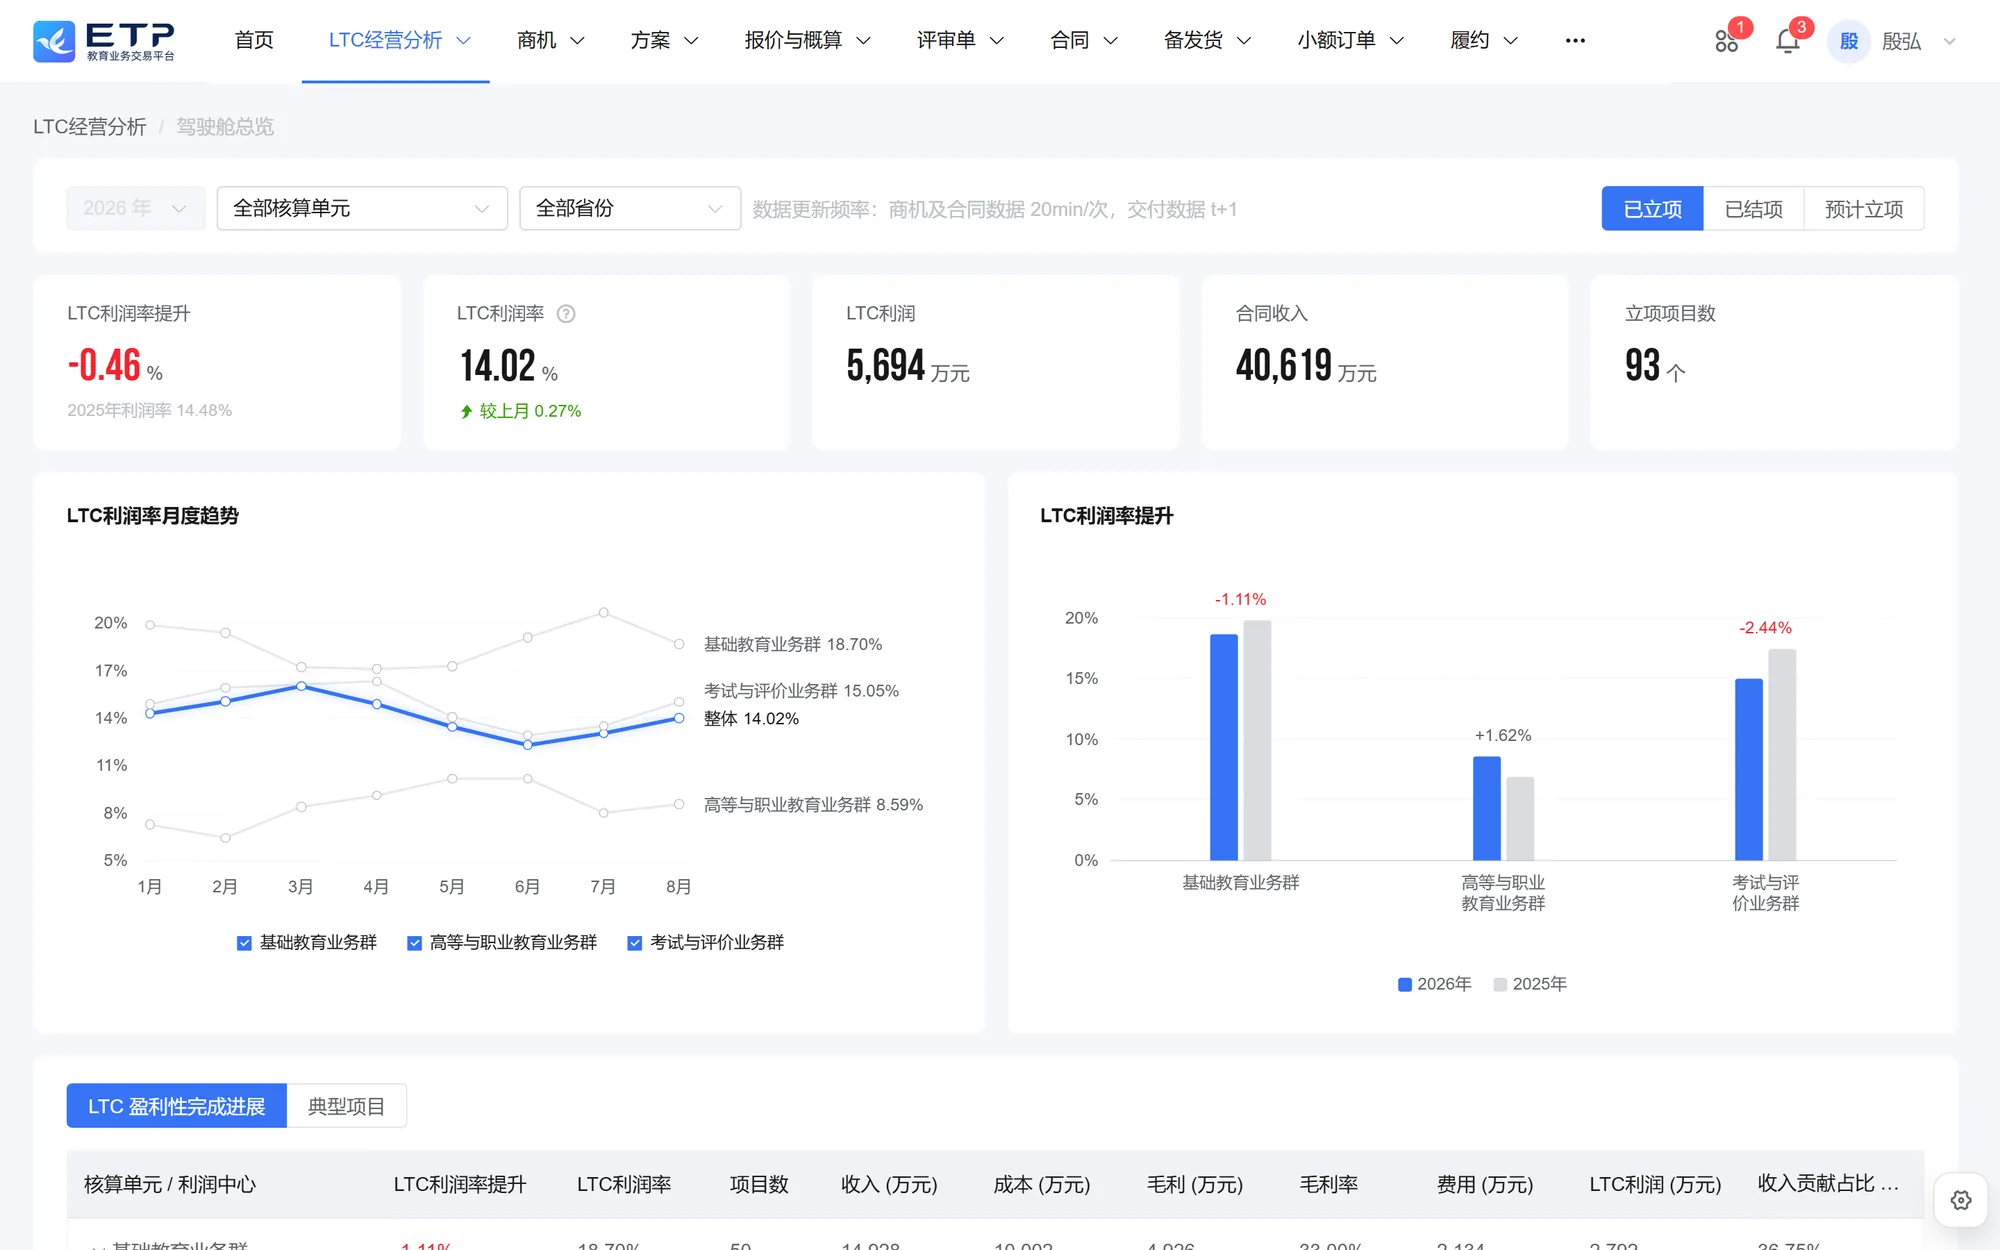Viewport: 2000px width, 1250px height.
Task: Uncheck 考试与评价业务群 series checkbox
Action: (x=634, y=943)
